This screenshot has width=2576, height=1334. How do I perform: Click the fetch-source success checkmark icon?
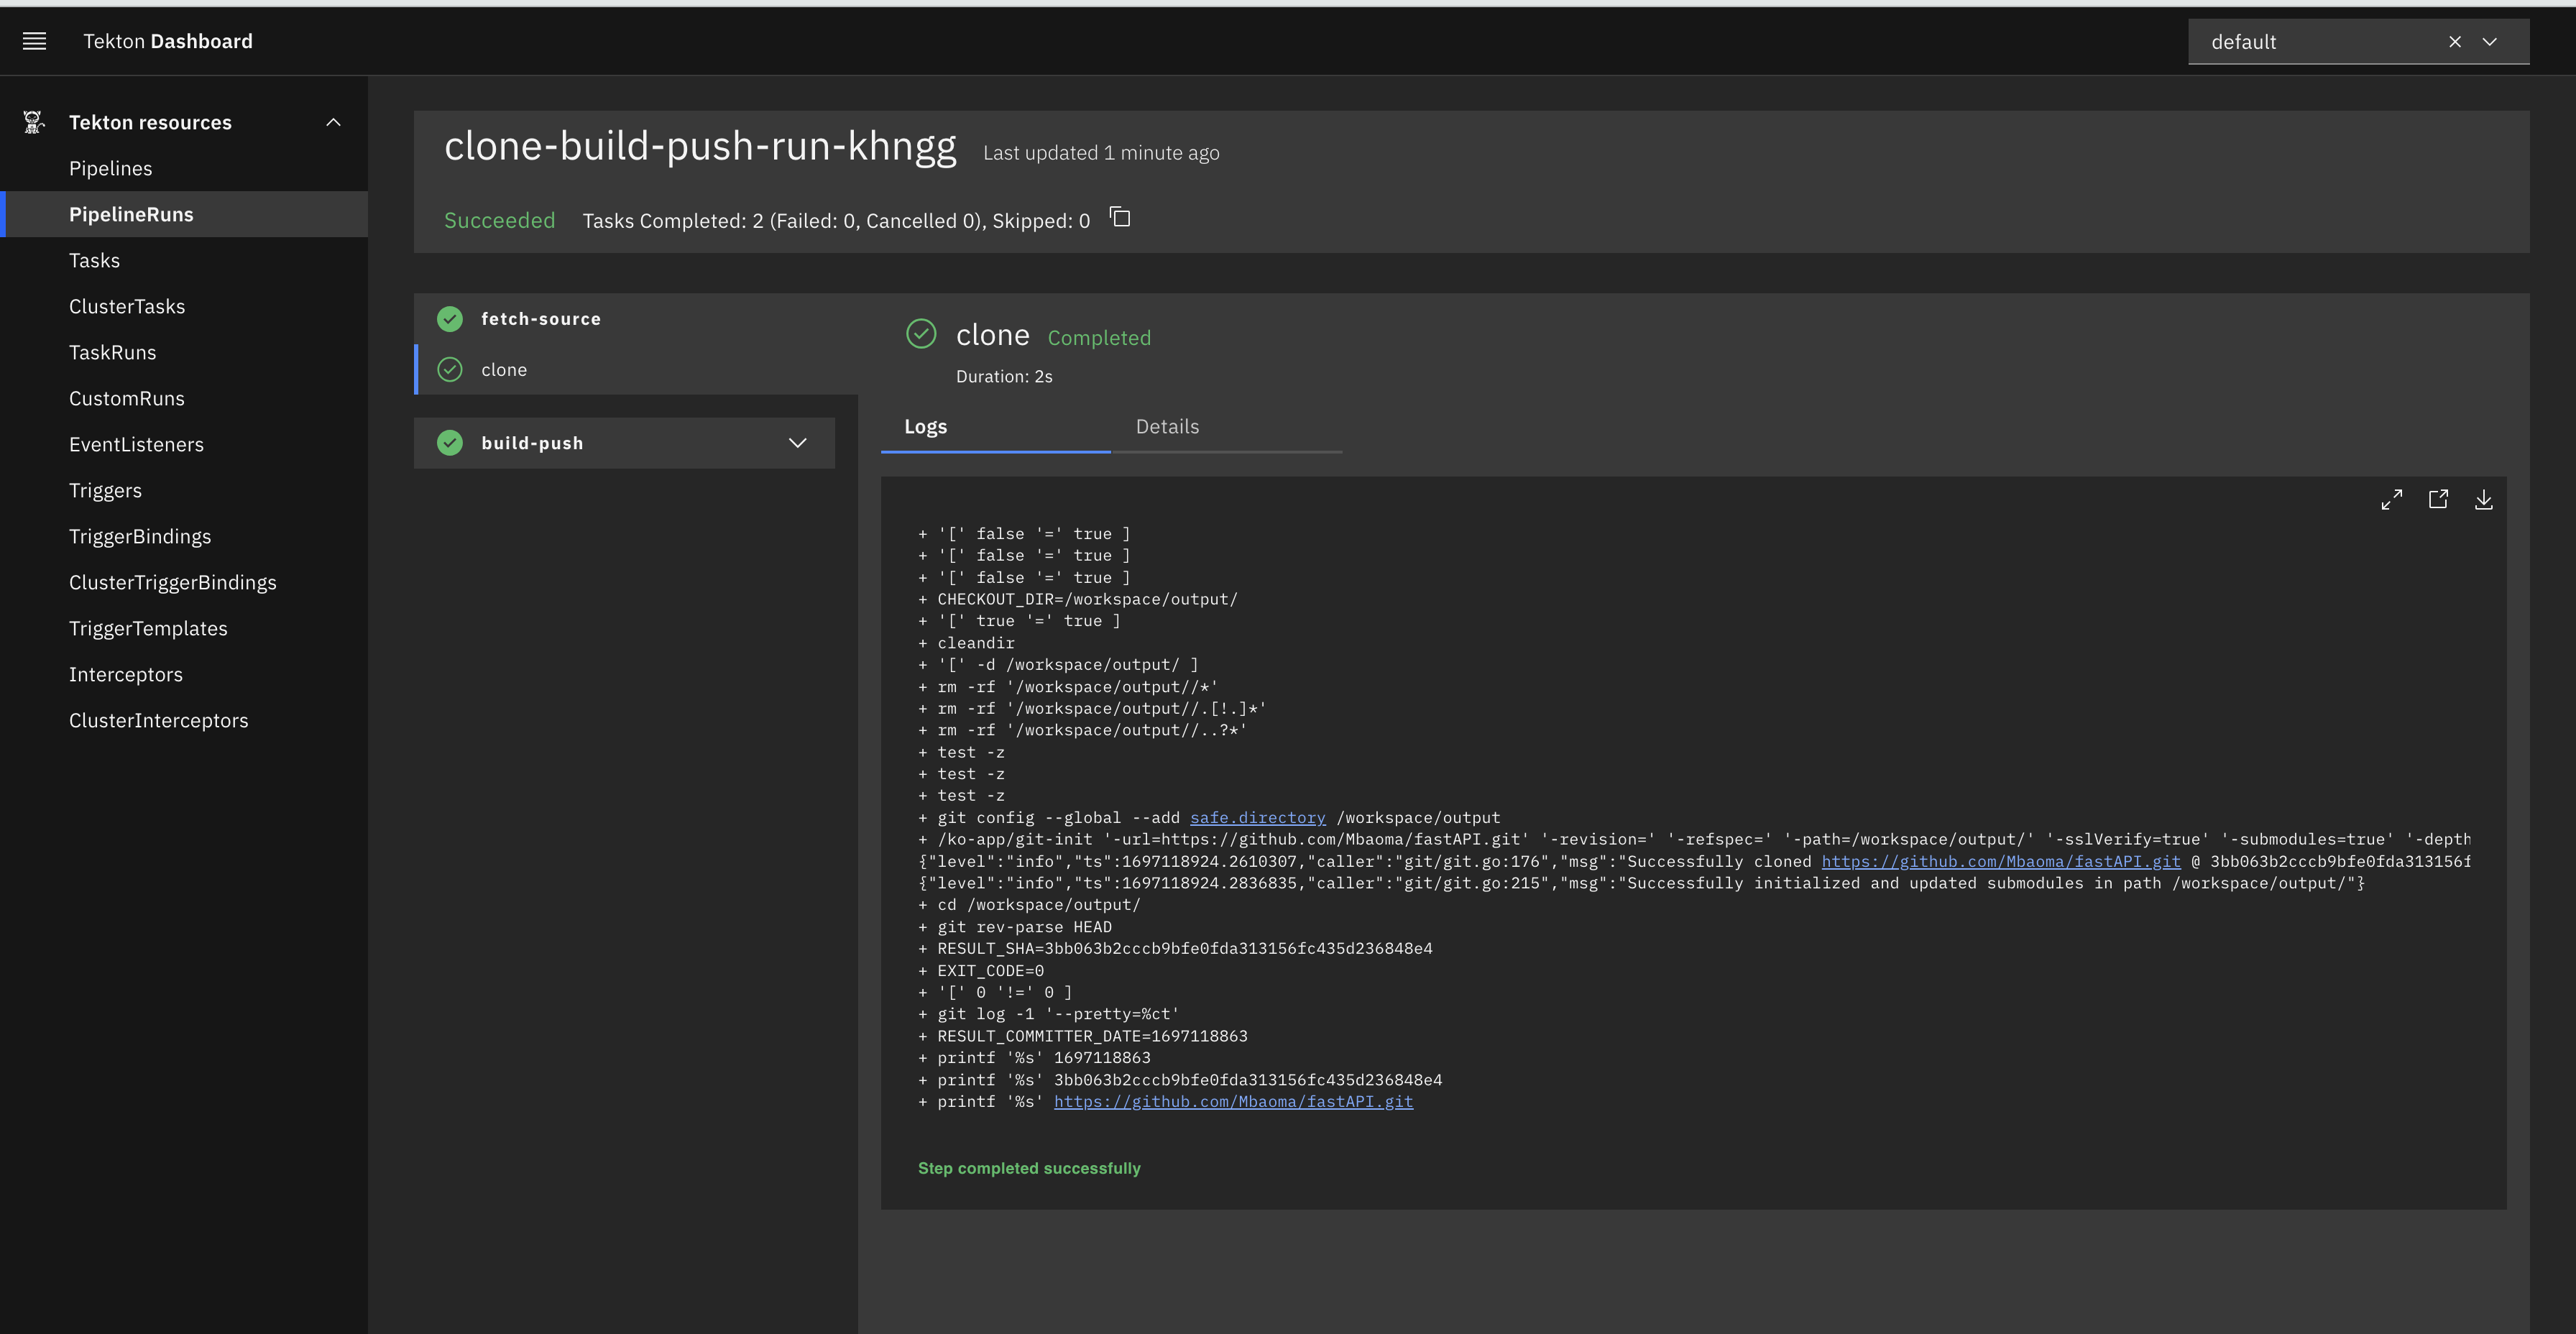coord(450,318)
